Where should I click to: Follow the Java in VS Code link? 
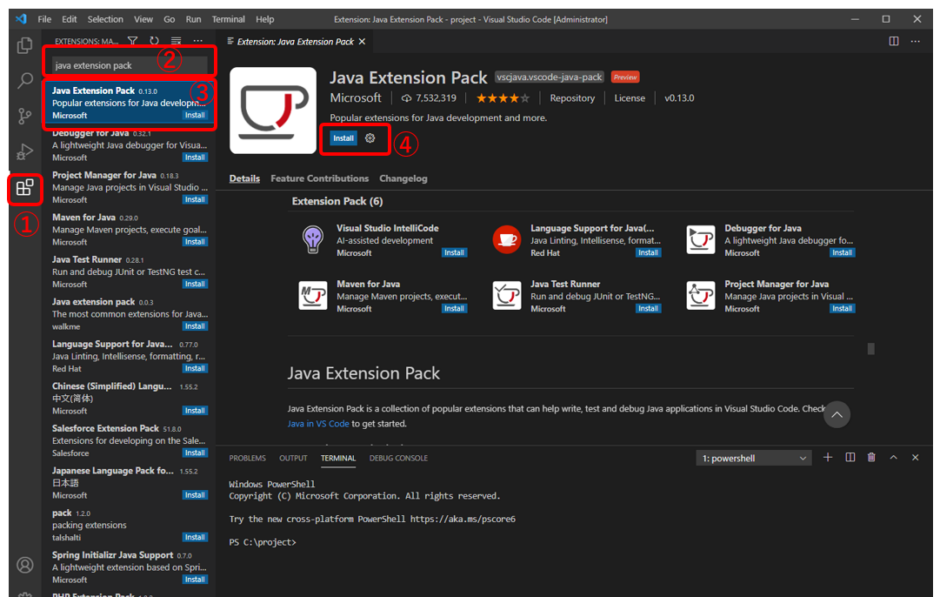click(318, 424)
